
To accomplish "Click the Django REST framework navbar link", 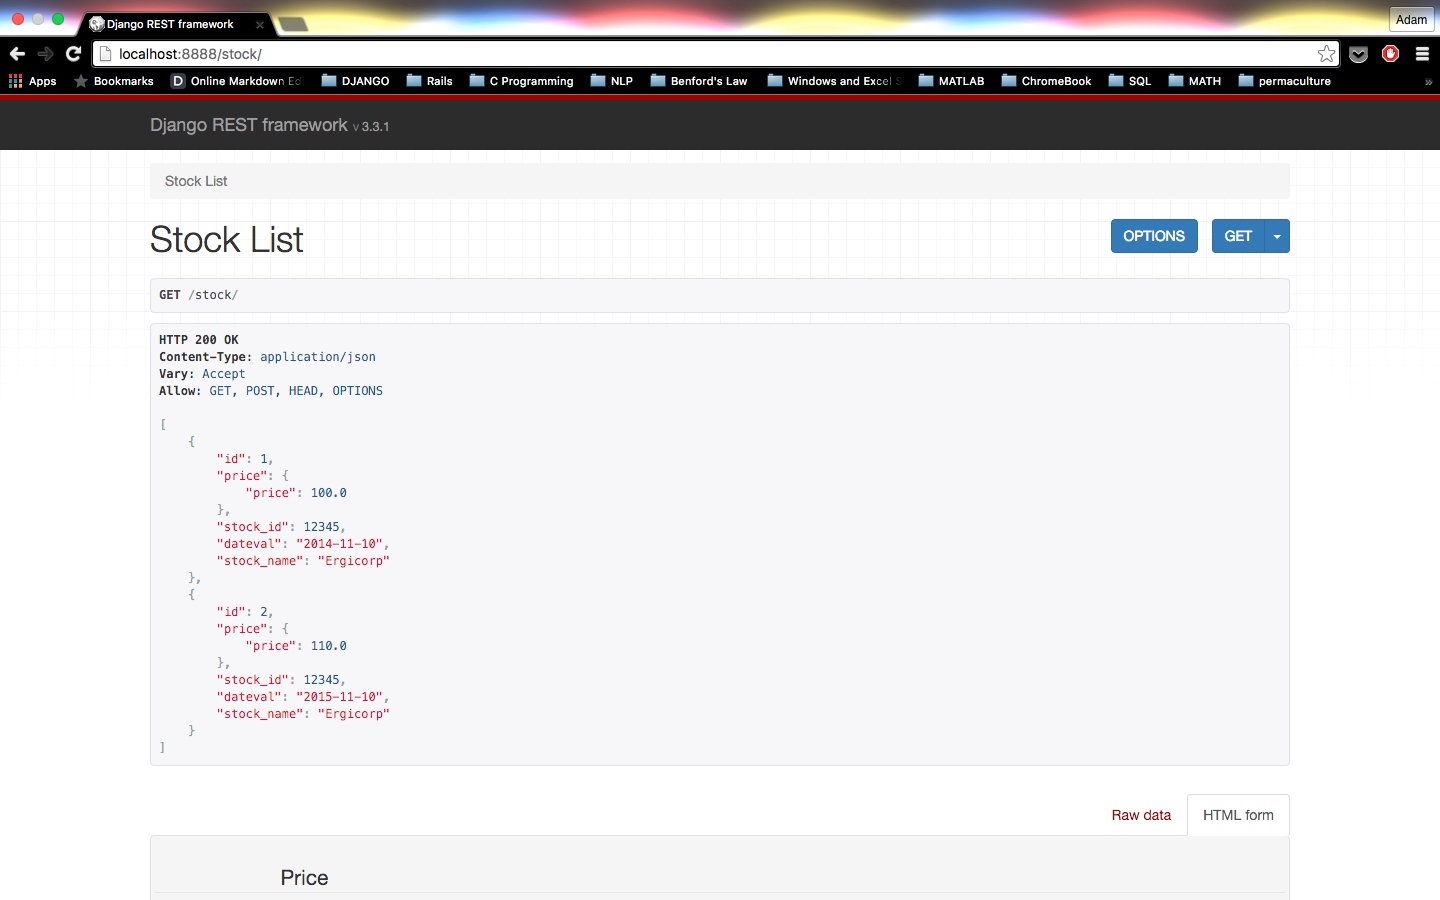I will tap(249, 125).
